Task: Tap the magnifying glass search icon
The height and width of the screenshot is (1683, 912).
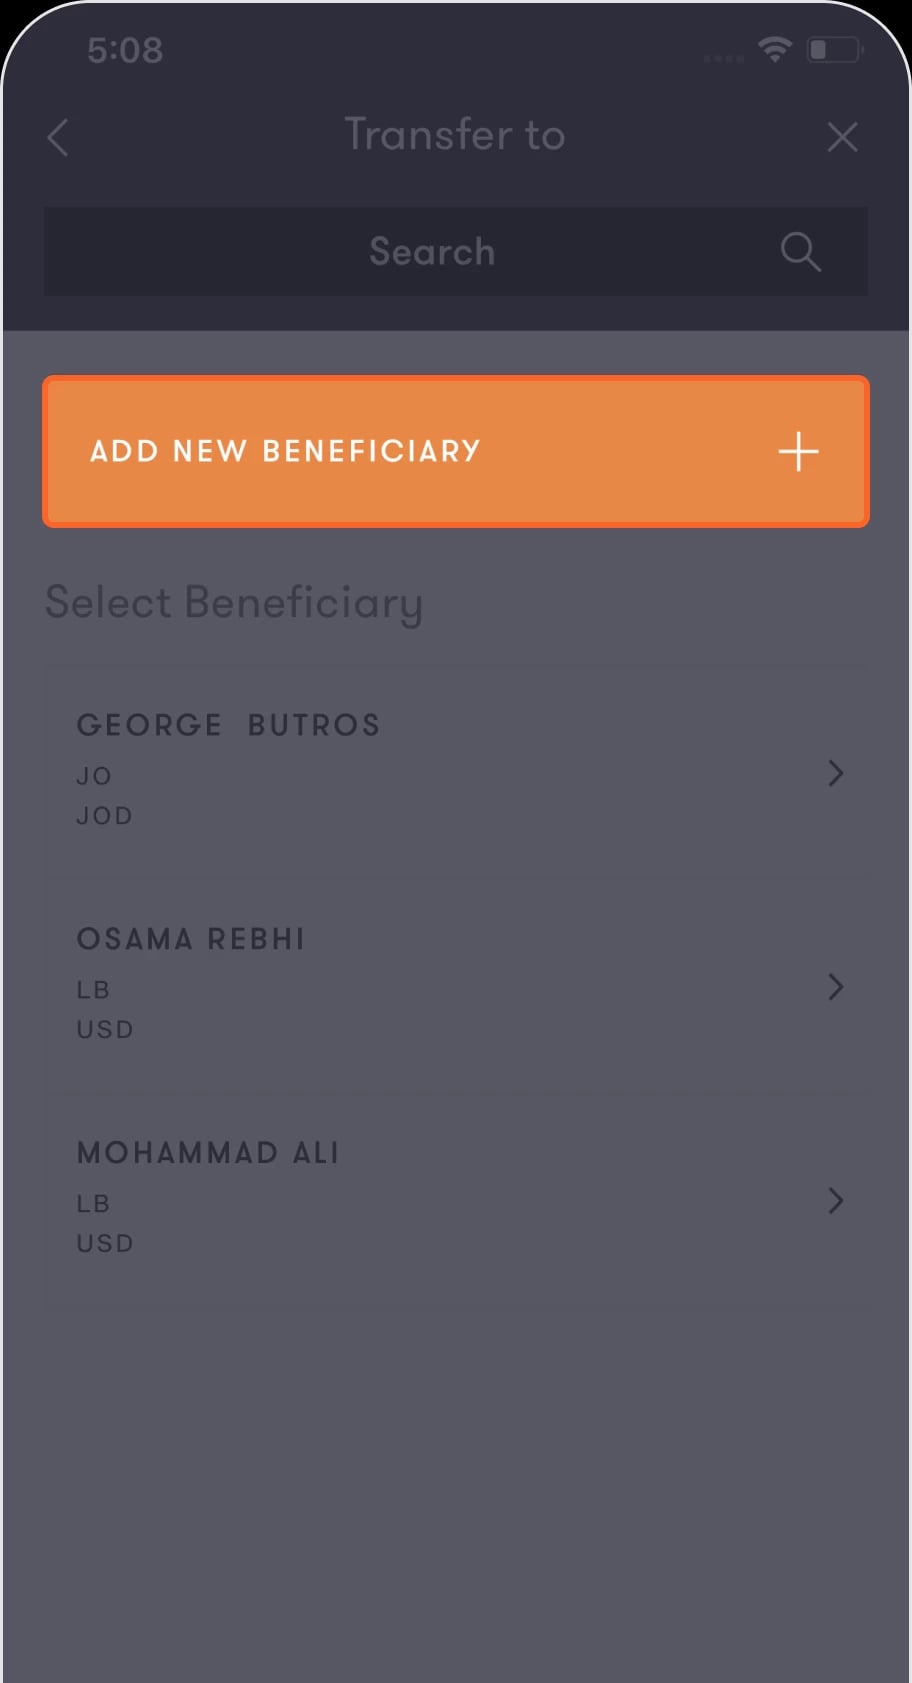Action: click(800, 252)
